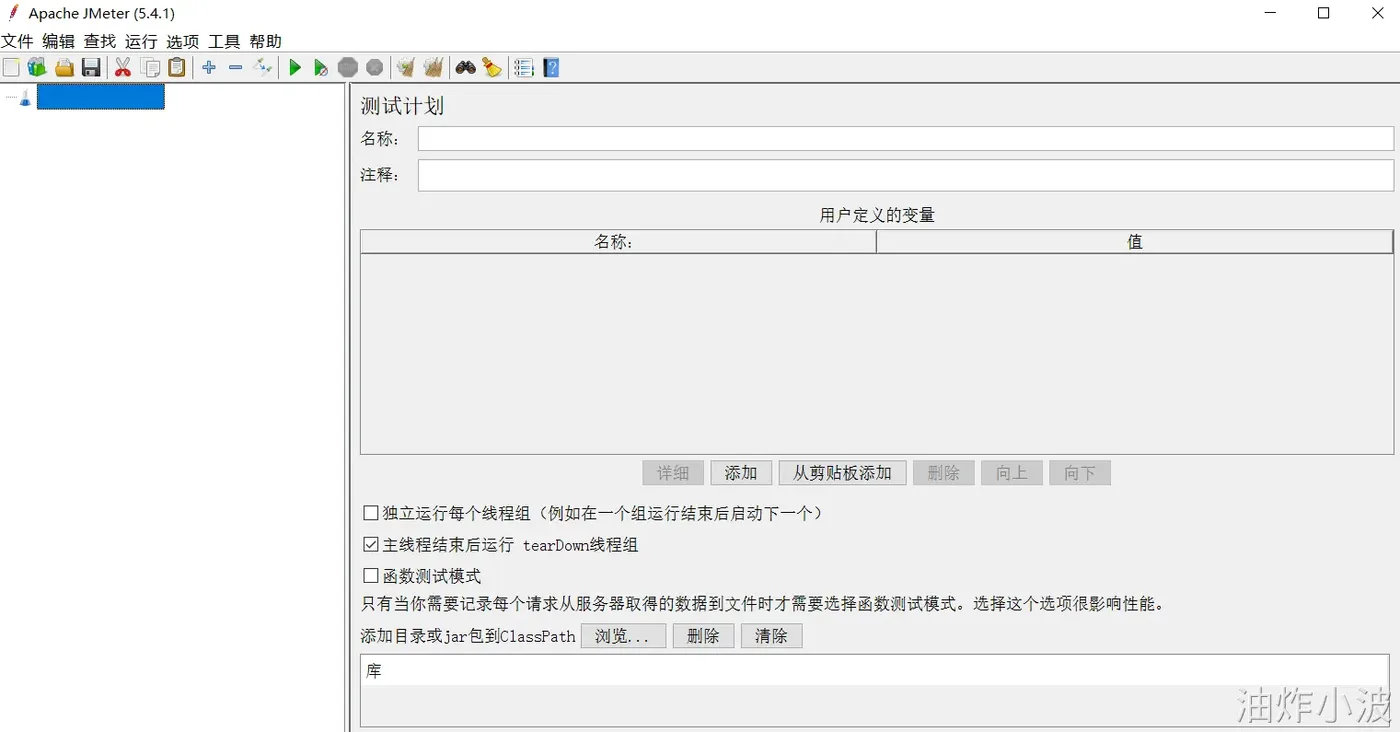The height and width of the screenshot is (732, 1400).
Task: Open Help with the question mark icon
Action: coord(551,68)
